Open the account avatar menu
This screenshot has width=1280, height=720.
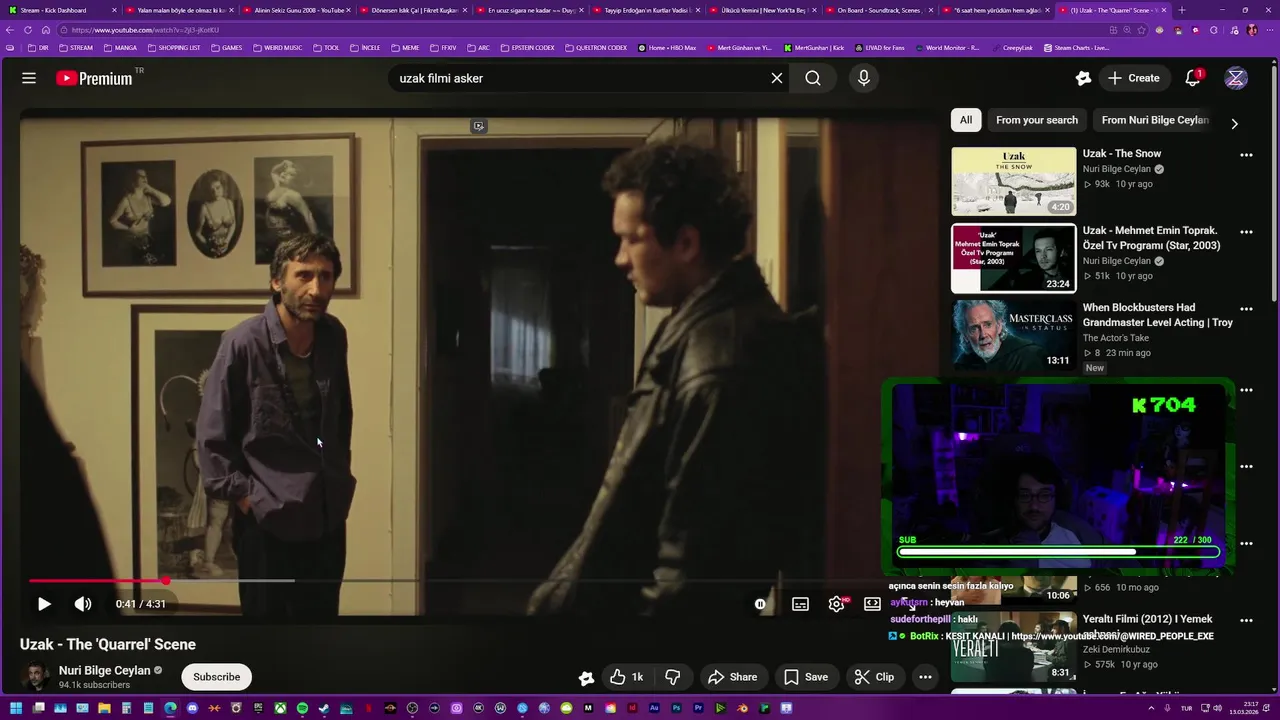coord(1236,78)
